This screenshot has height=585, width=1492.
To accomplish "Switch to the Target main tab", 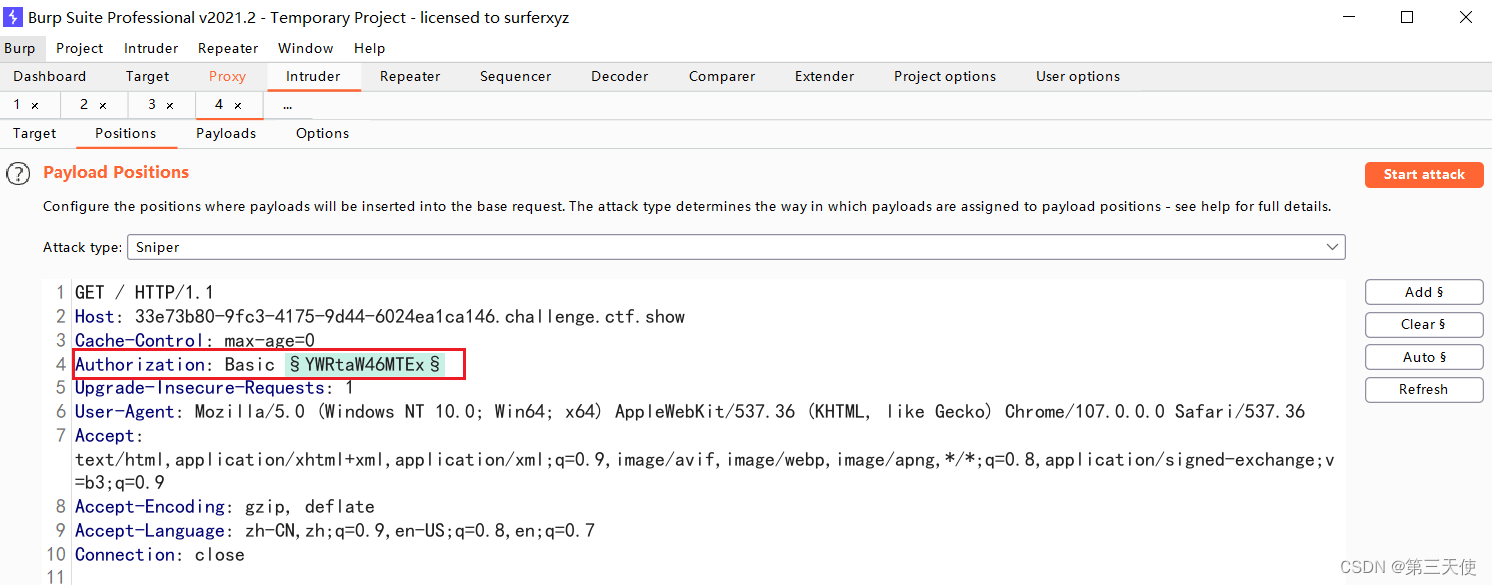I will click(147, 76).
